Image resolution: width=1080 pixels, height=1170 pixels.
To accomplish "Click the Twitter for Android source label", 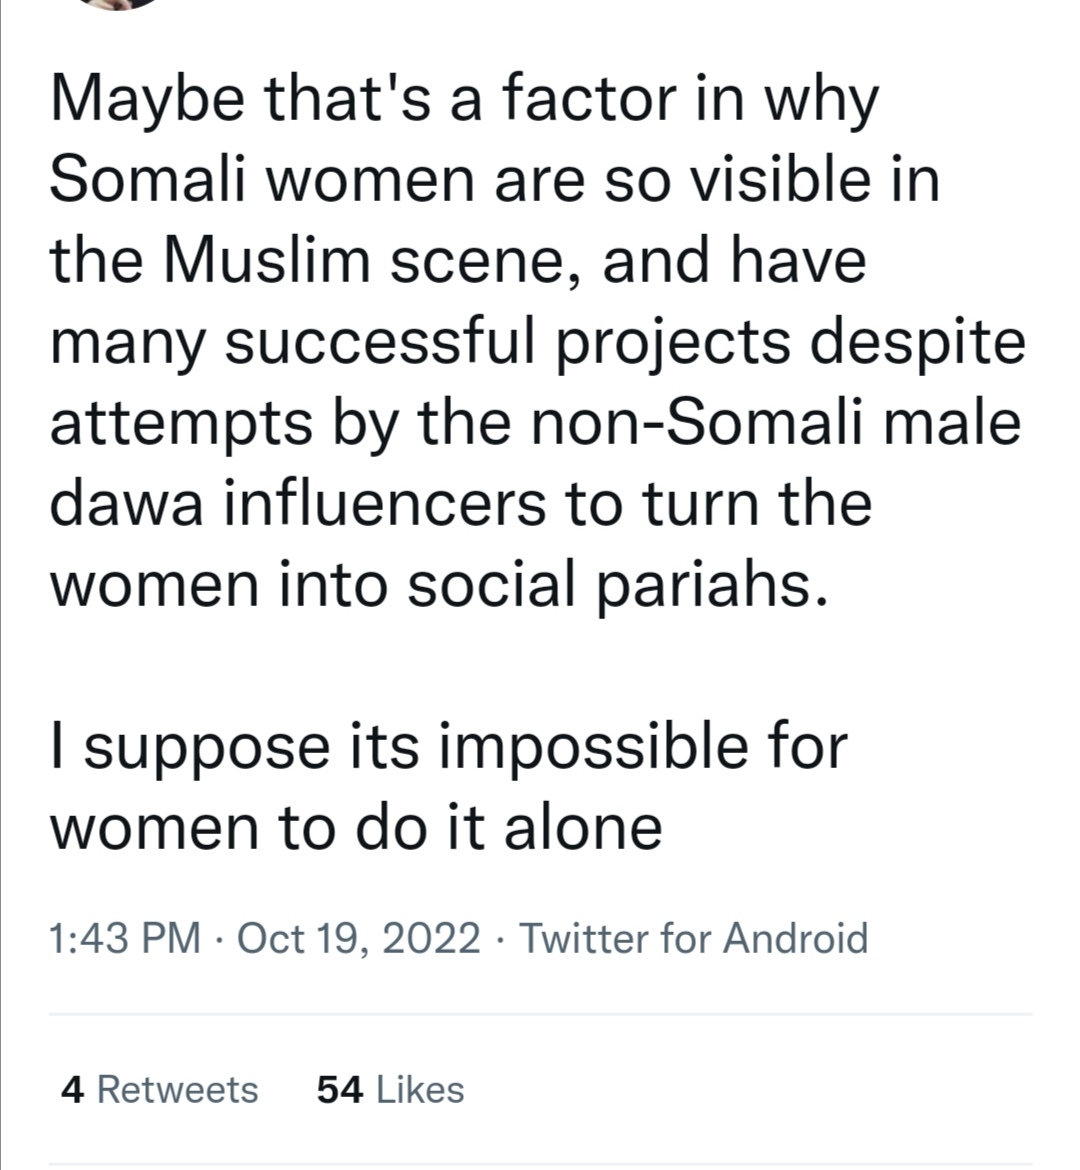I will (693, 938).
